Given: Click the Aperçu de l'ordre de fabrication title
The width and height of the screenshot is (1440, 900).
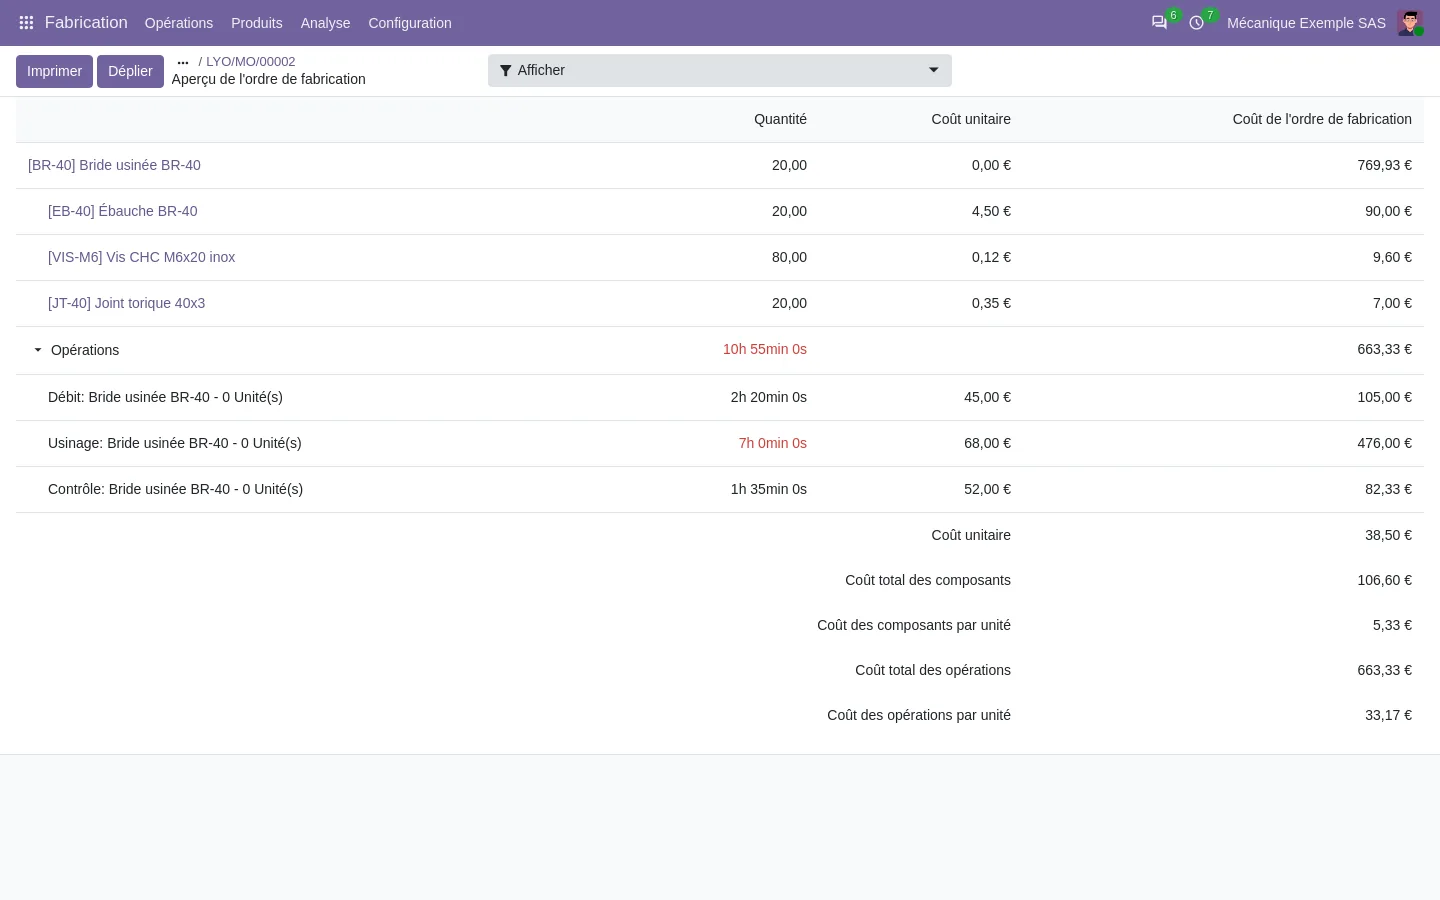Looking at the screenshot, I should pyautogui.click(x=269, y=79).
